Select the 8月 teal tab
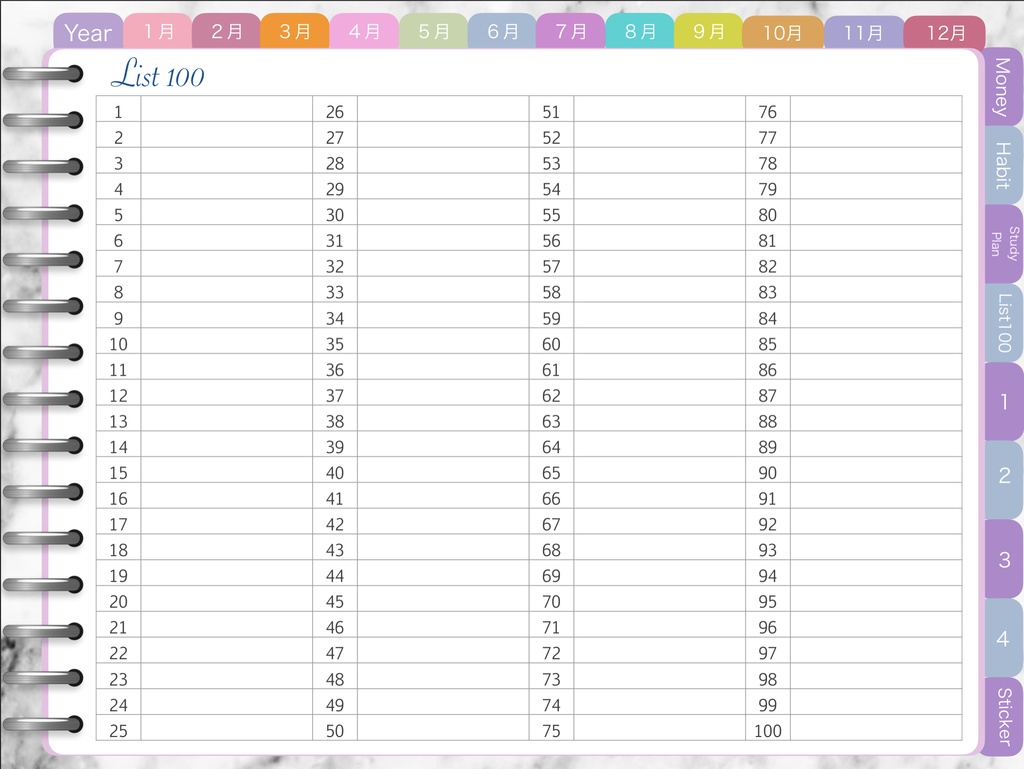 (x=640, y=31)
